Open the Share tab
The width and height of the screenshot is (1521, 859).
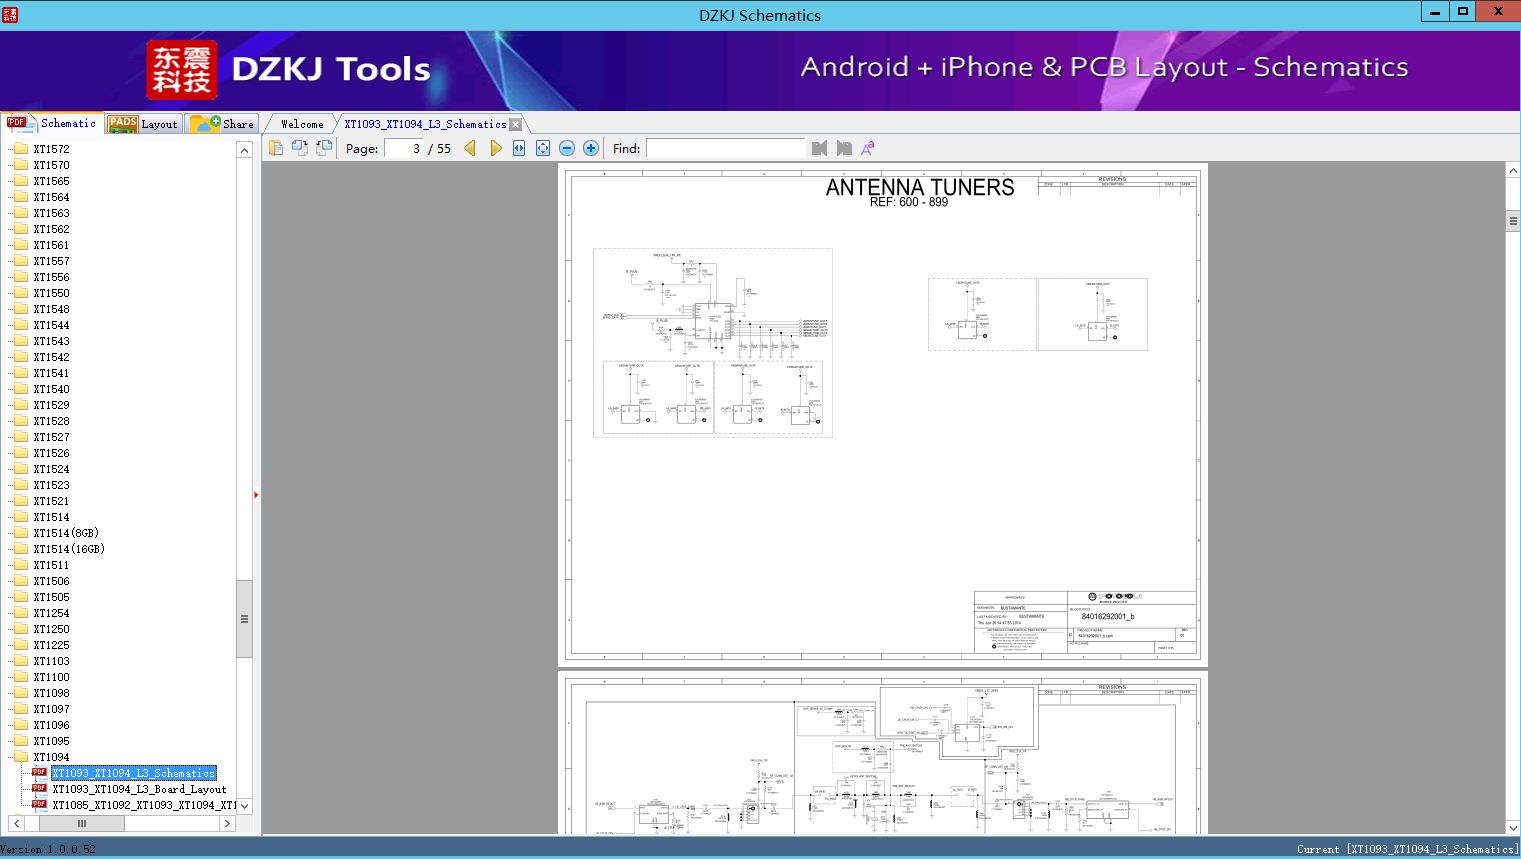(222, 124)
